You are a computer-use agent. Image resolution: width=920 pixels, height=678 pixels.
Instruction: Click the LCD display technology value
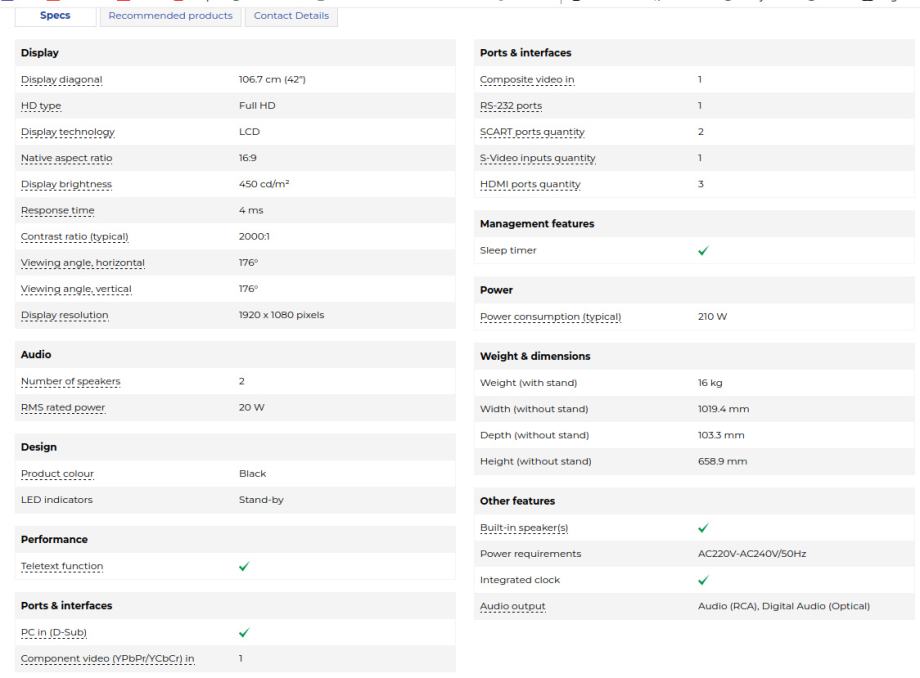pyautogui.click(x=249, y=131)
